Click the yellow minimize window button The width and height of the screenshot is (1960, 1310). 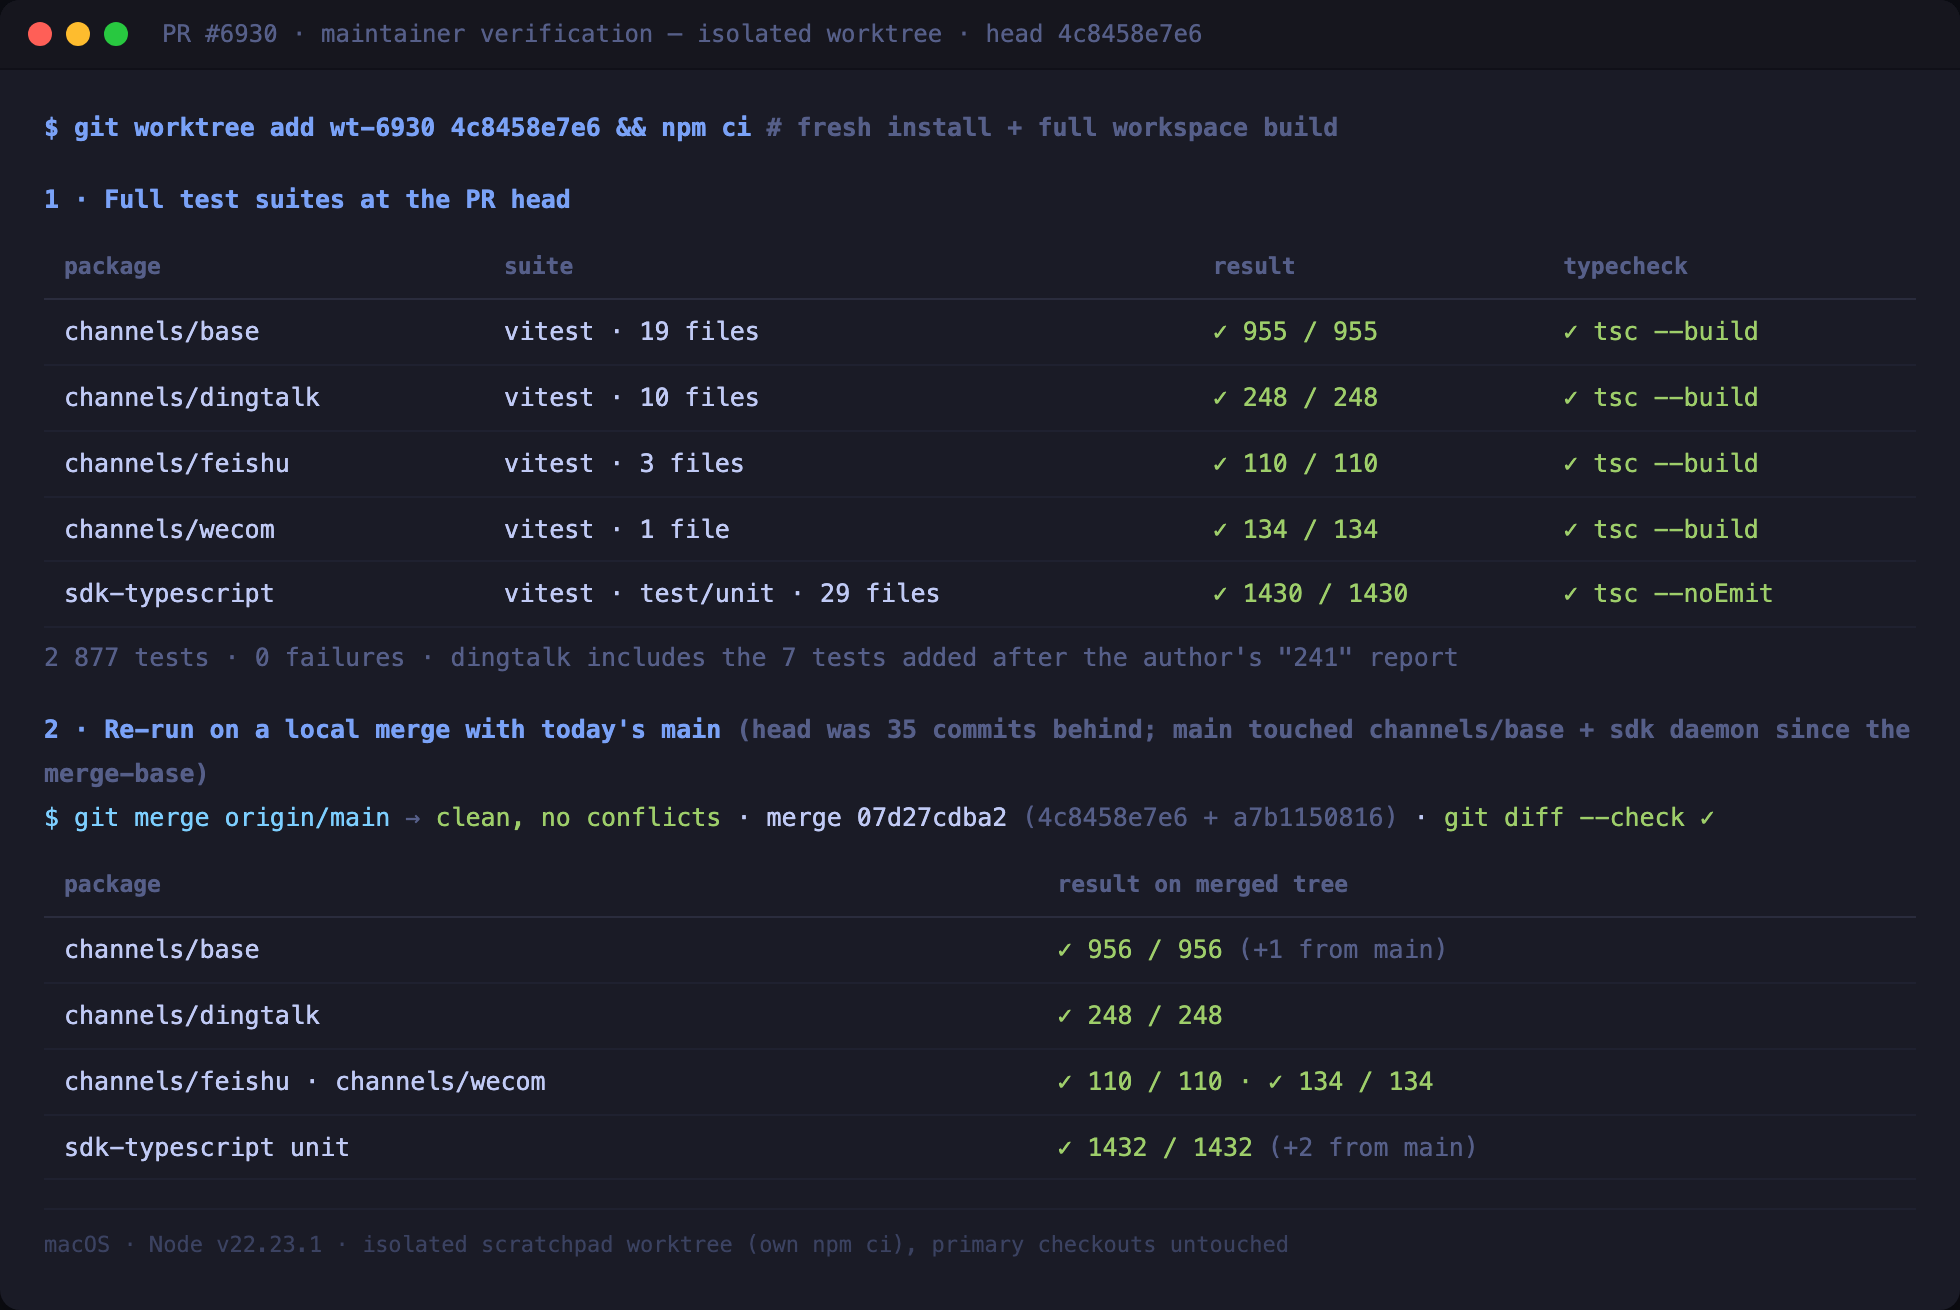click(x=78, y=34)
